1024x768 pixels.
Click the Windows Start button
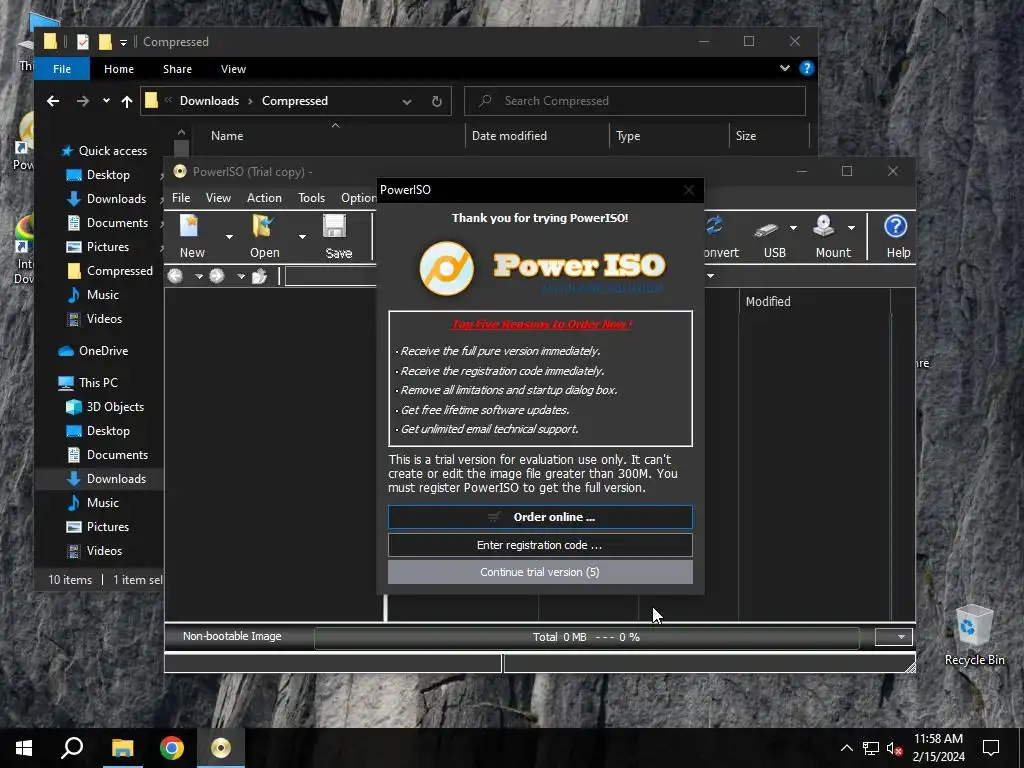point(24,748)
